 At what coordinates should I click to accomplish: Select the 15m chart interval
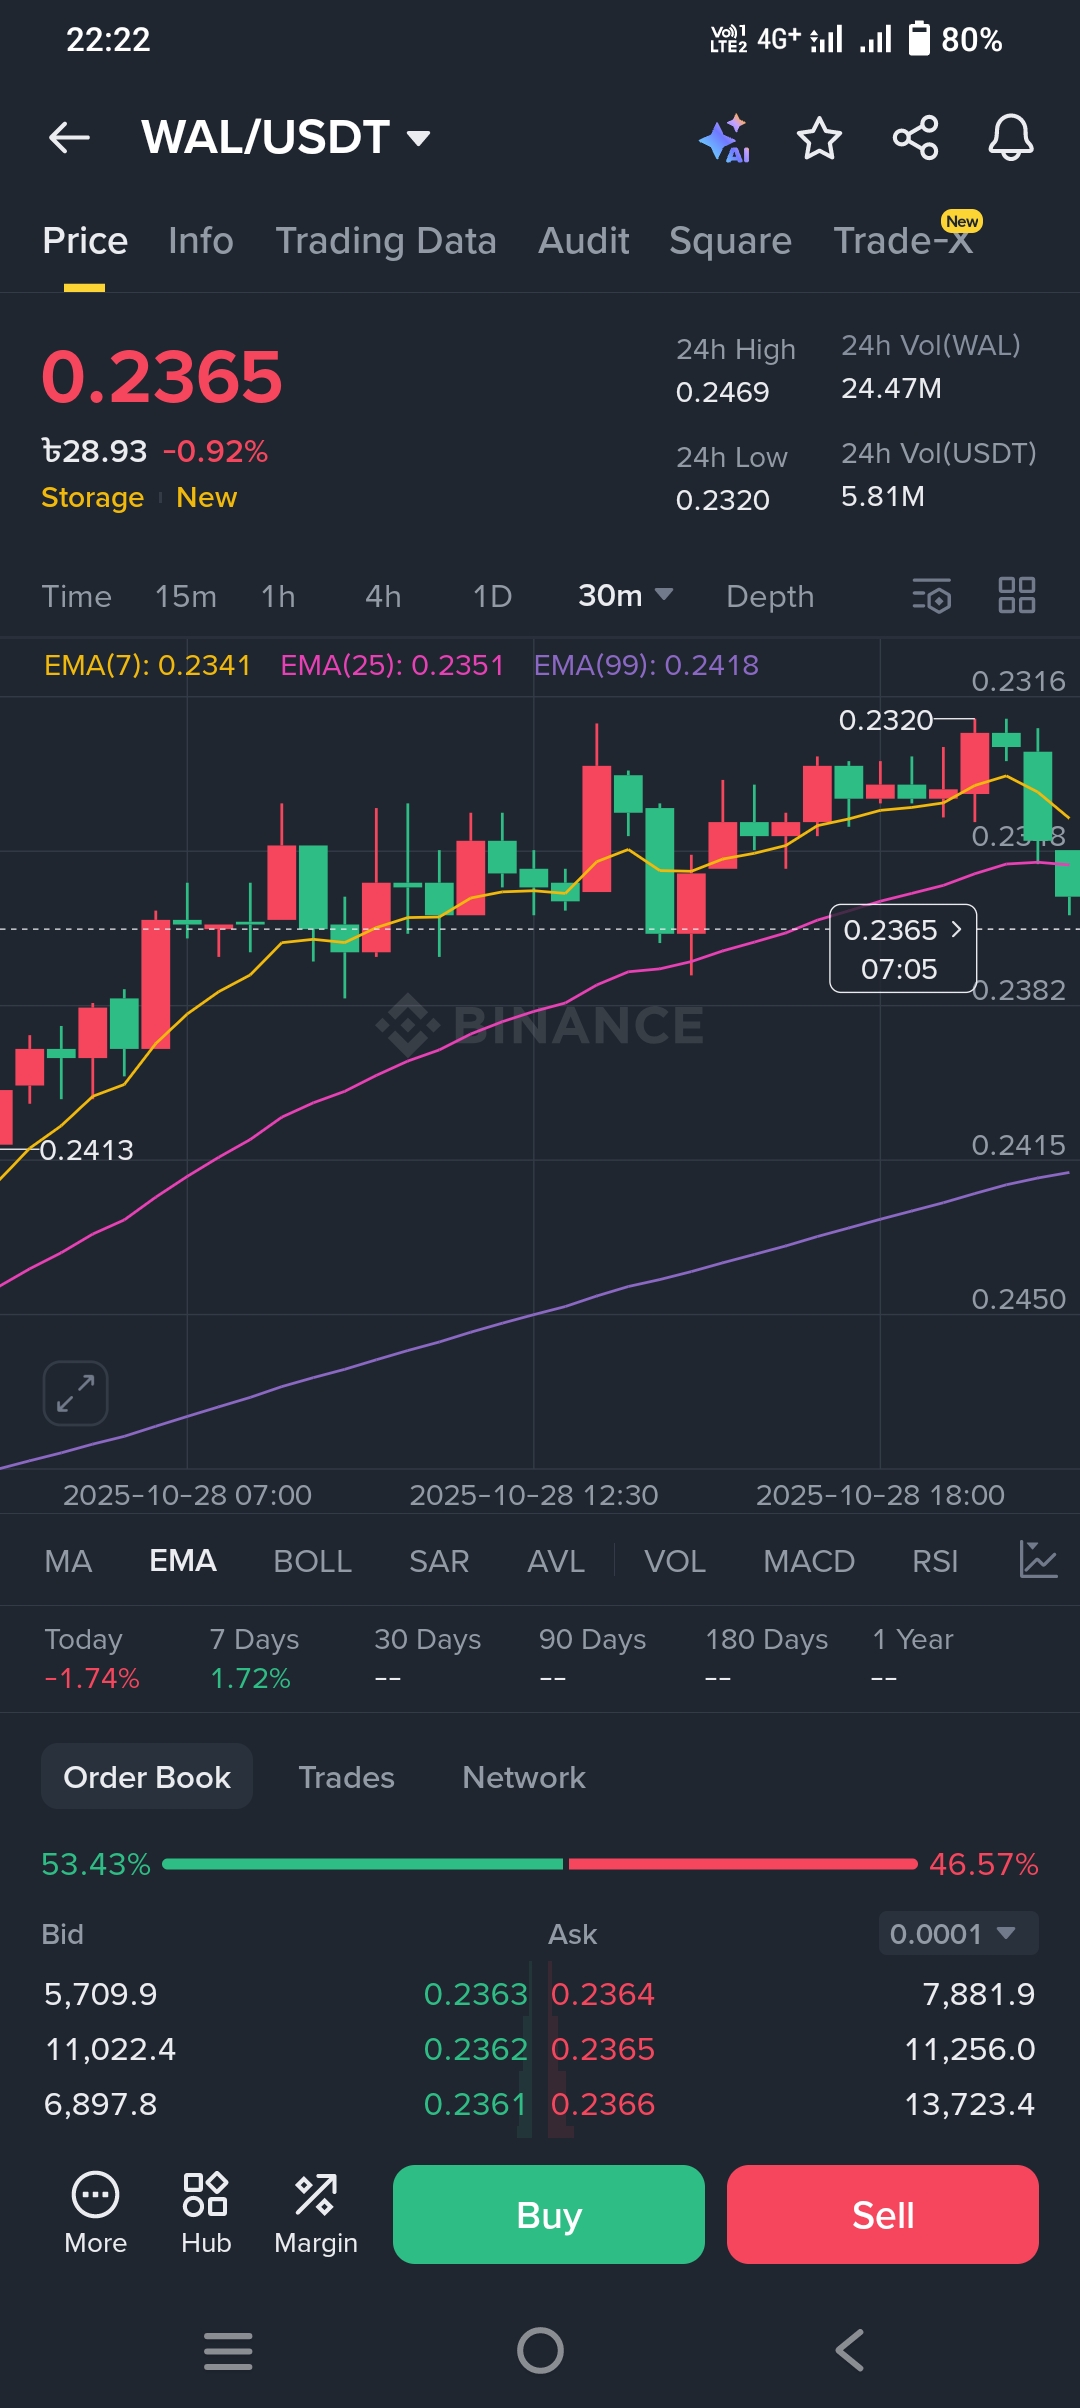(186, 596)
